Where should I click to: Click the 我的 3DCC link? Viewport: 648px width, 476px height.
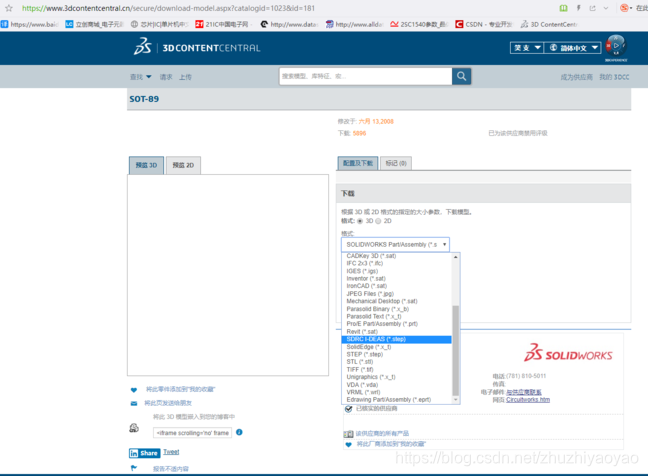pos(614,77)
